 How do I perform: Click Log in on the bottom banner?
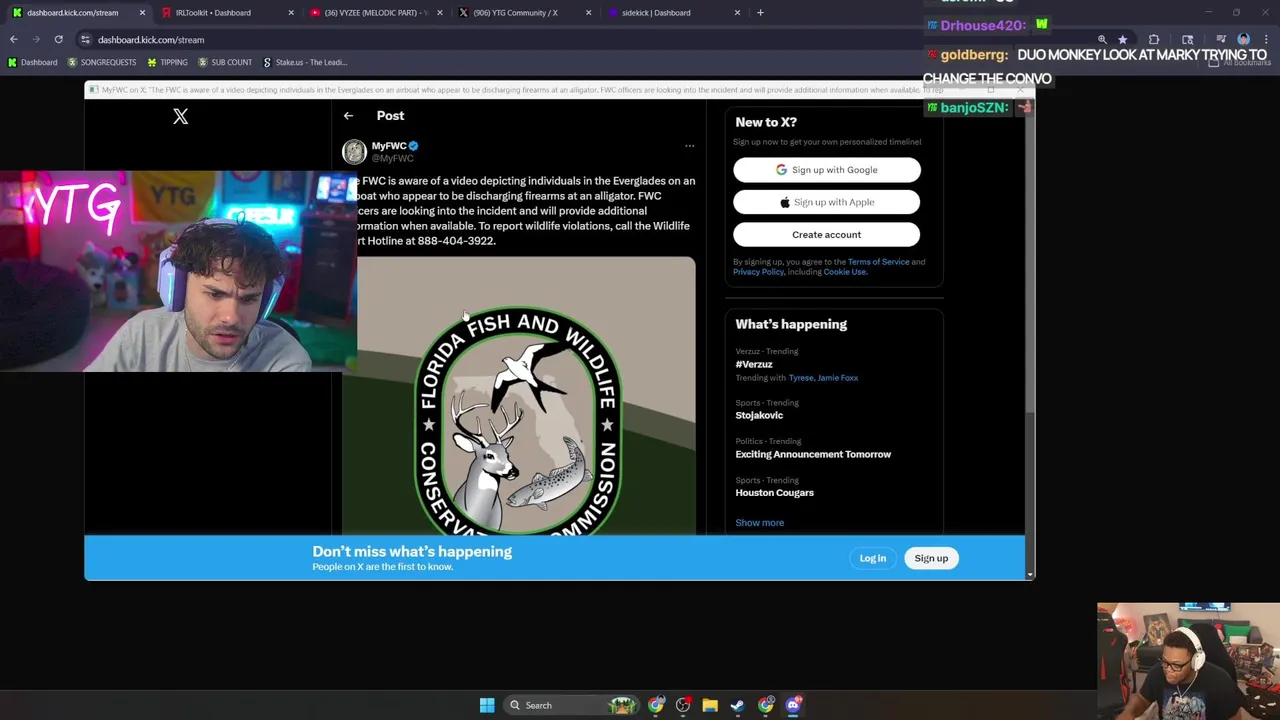(872, 558)
